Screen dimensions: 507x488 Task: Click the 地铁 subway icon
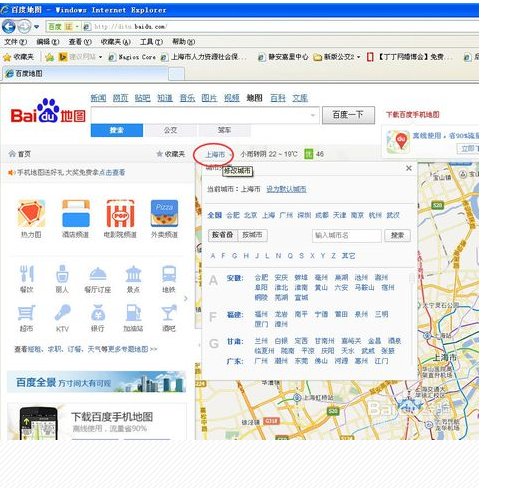169,274
